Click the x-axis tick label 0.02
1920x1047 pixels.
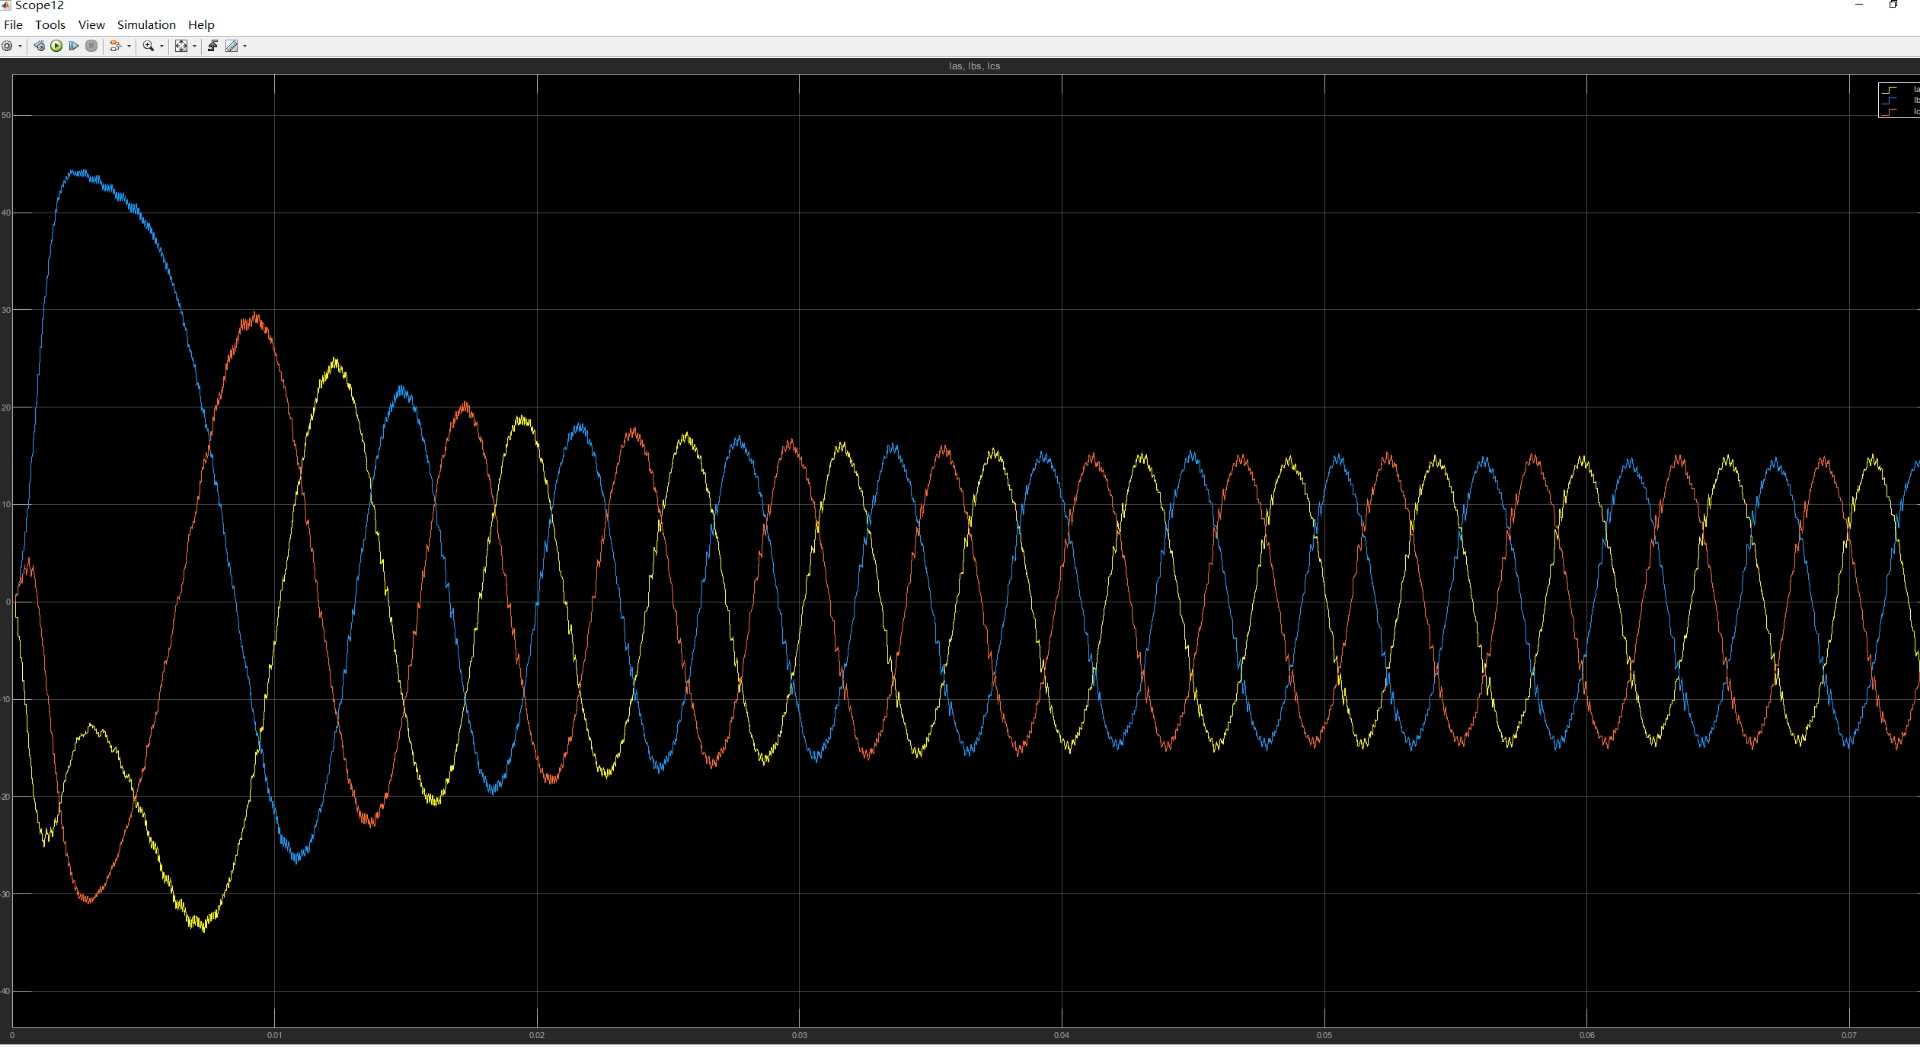pyautogui.click(x=537, y=1035)
